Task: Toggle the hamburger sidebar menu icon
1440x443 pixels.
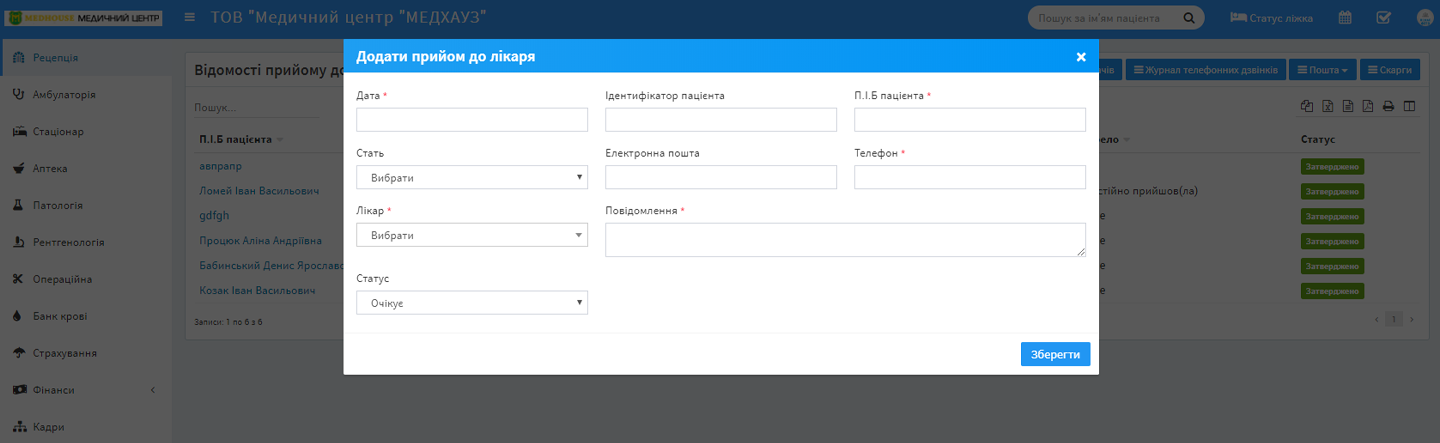Action: [190, 18]
